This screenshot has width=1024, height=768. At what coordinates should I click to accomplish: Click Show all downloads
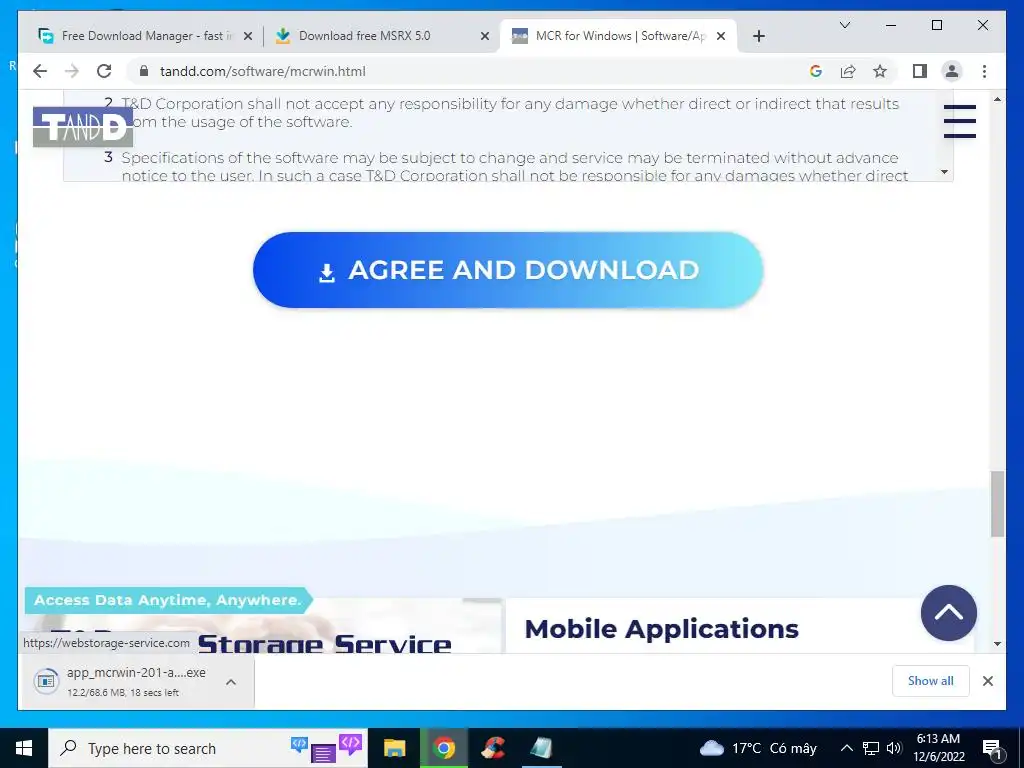click(931, 680)
